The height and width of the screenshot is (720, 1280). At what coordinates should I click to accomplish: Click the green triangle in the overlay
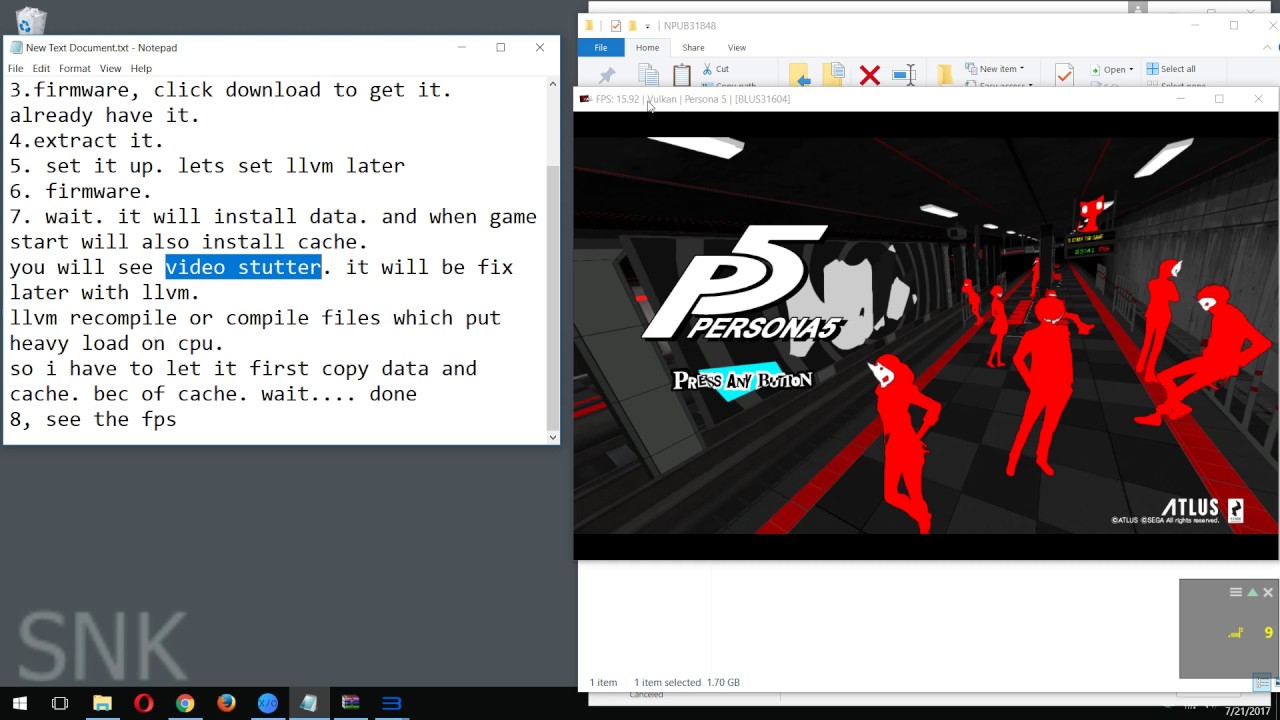1252,592
